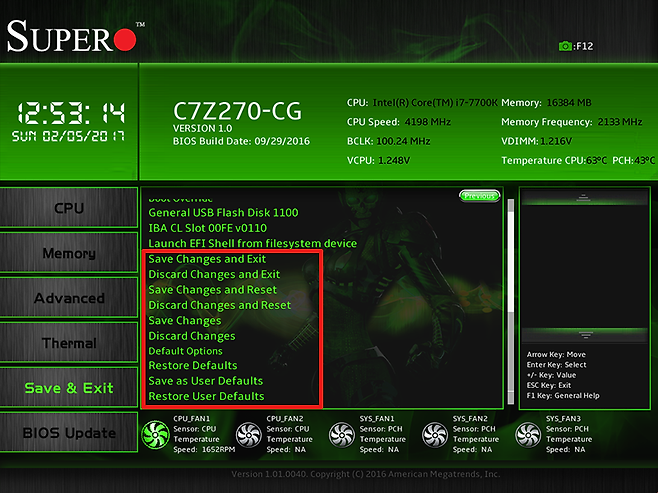
Task: Click the SUN 02/05/2017 date display
Action: coord(68,136)
